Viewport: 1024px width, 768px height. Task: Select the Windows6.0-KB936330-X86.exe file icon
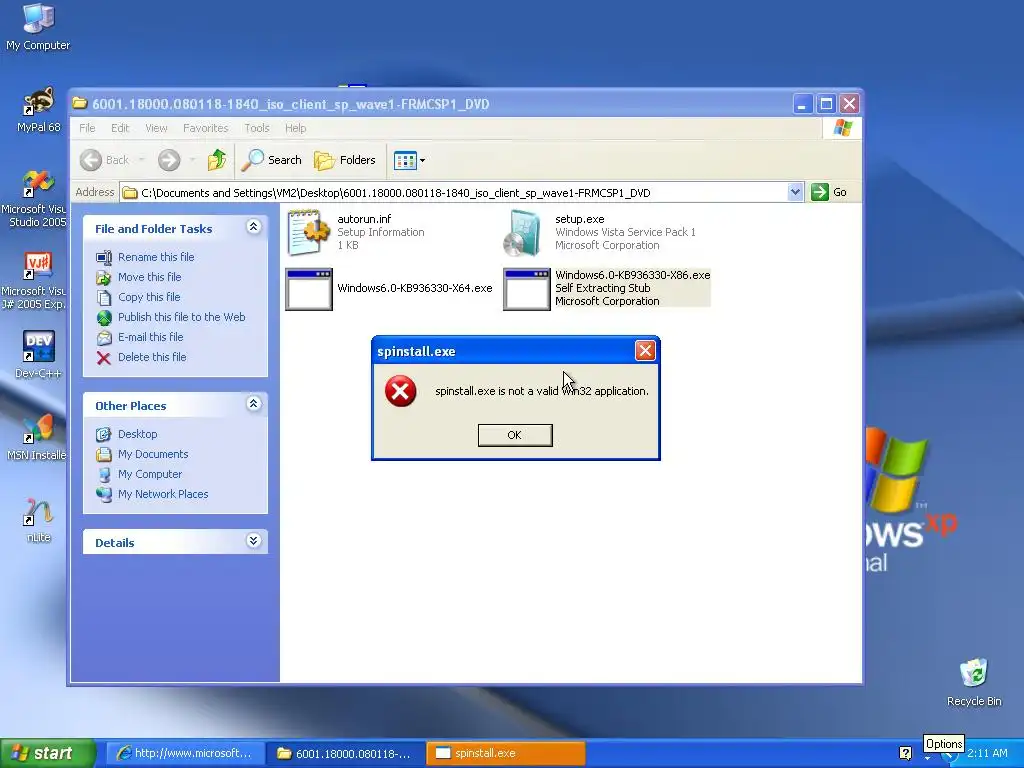click(x=527, y=289)
